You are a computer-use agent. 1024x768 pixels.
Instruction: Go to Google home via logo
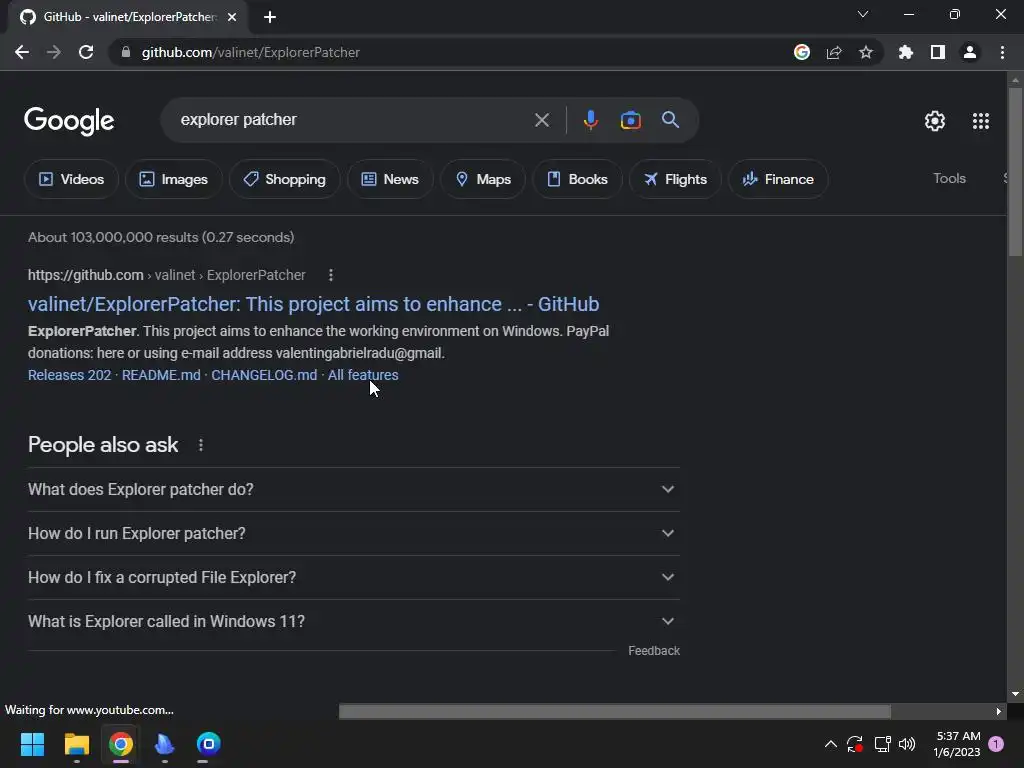click(69, 121)
